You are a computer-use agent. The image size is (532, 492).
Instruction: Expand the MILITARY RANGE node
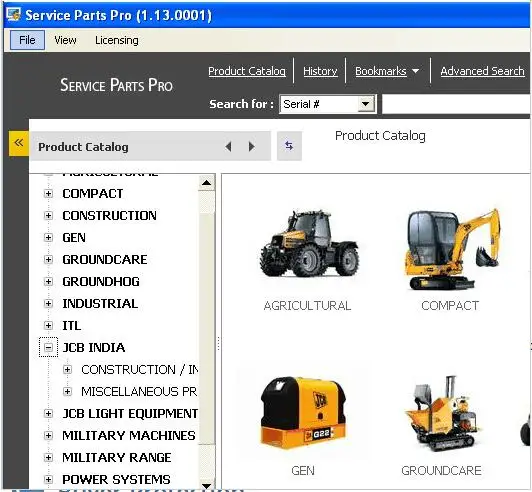(49, 457)
